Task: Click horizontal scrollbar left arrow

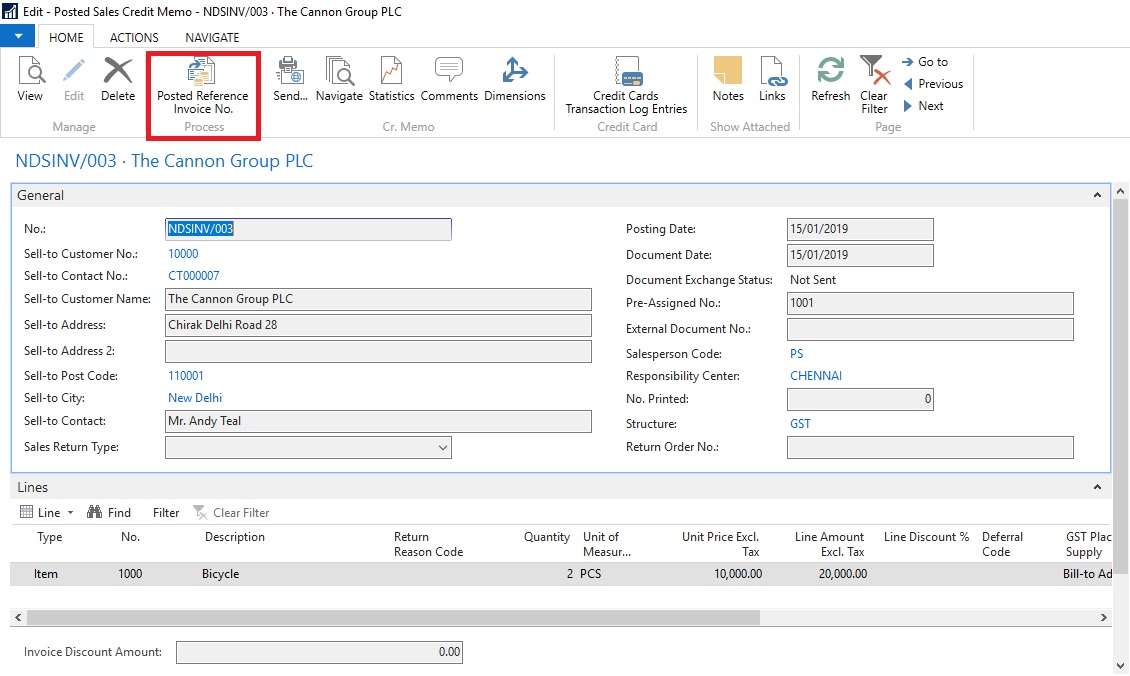Action: [x=18, y=618]
